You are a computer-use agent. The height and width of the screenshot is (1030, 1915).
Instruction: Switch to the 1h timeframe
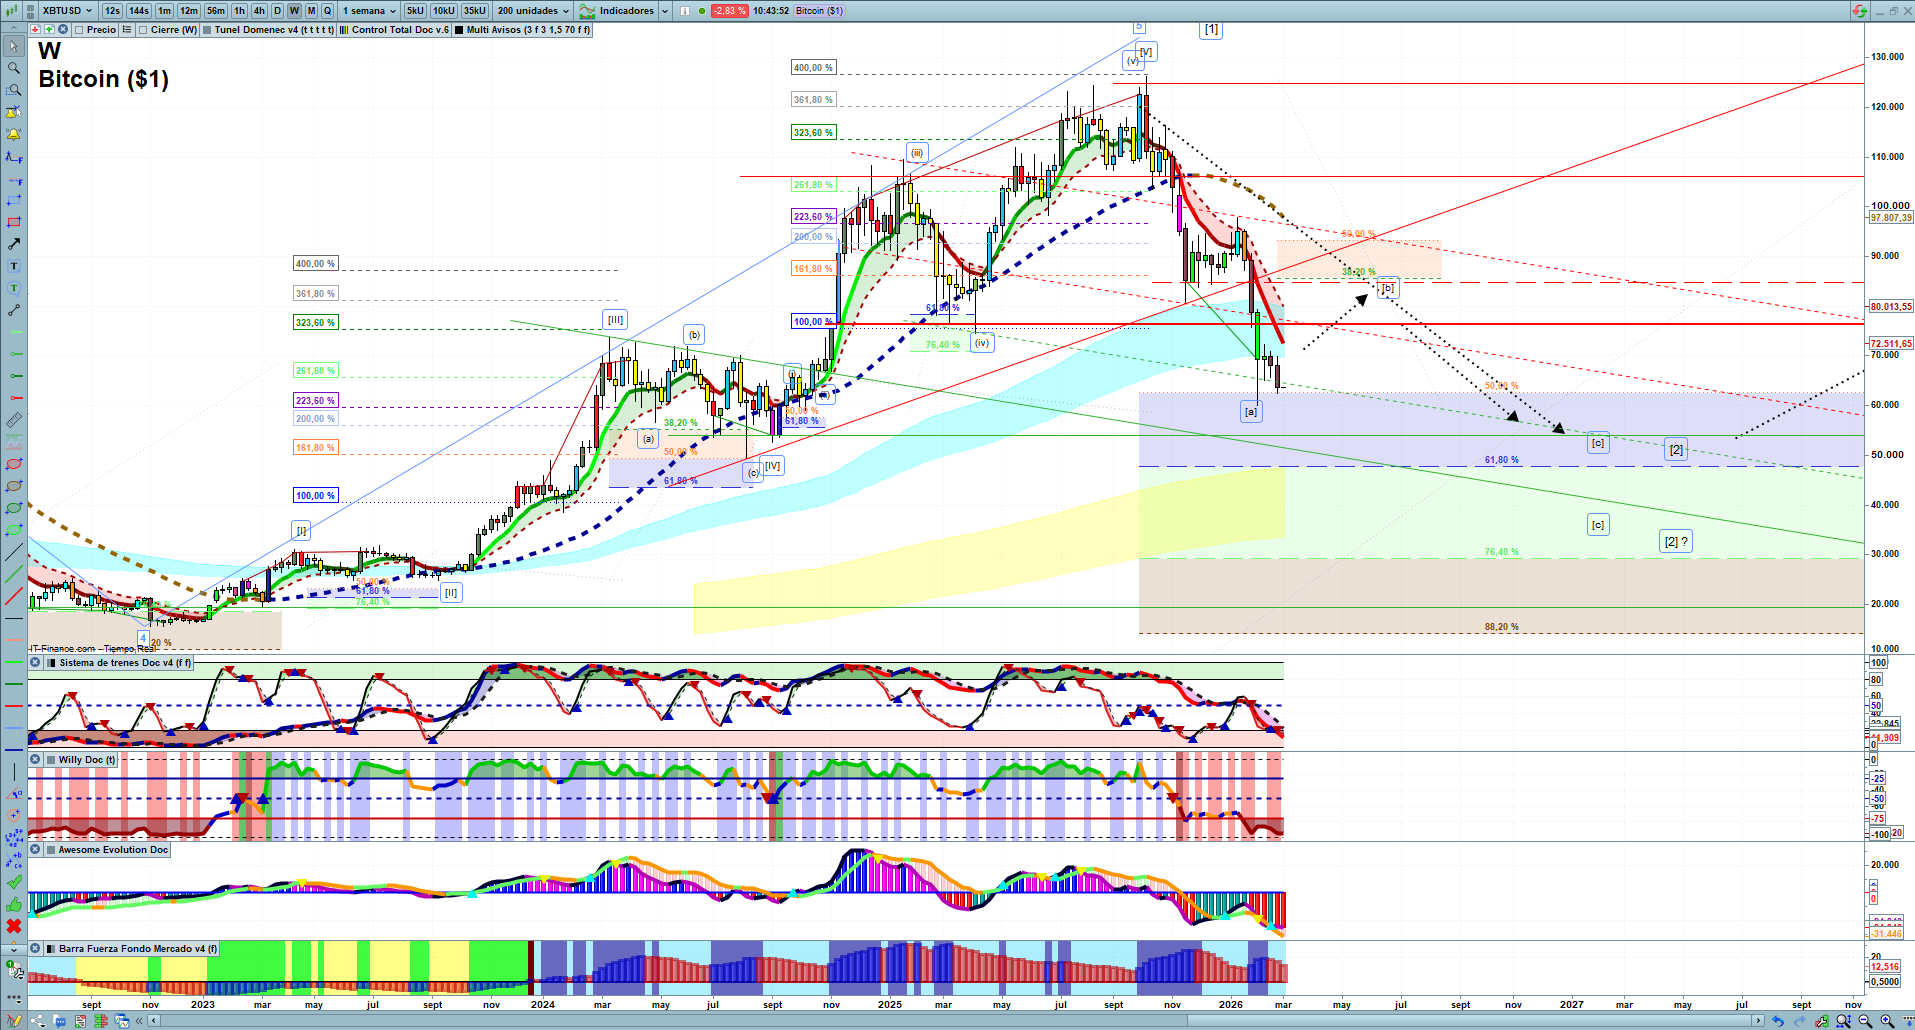(x=239, y=11)
